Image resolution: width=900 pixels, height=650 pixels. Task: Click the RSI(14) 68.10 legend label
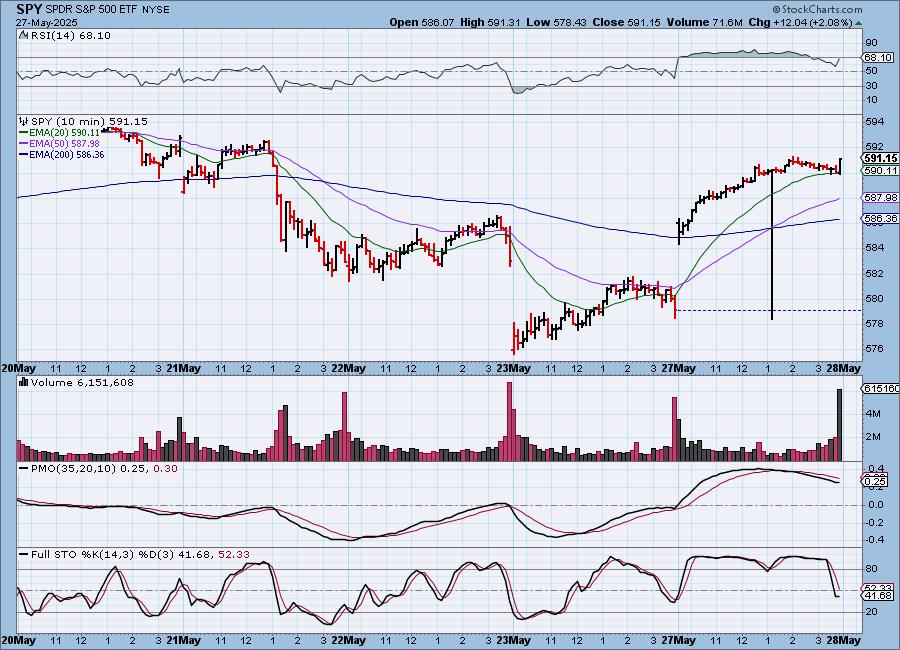(x=71, y=35)
